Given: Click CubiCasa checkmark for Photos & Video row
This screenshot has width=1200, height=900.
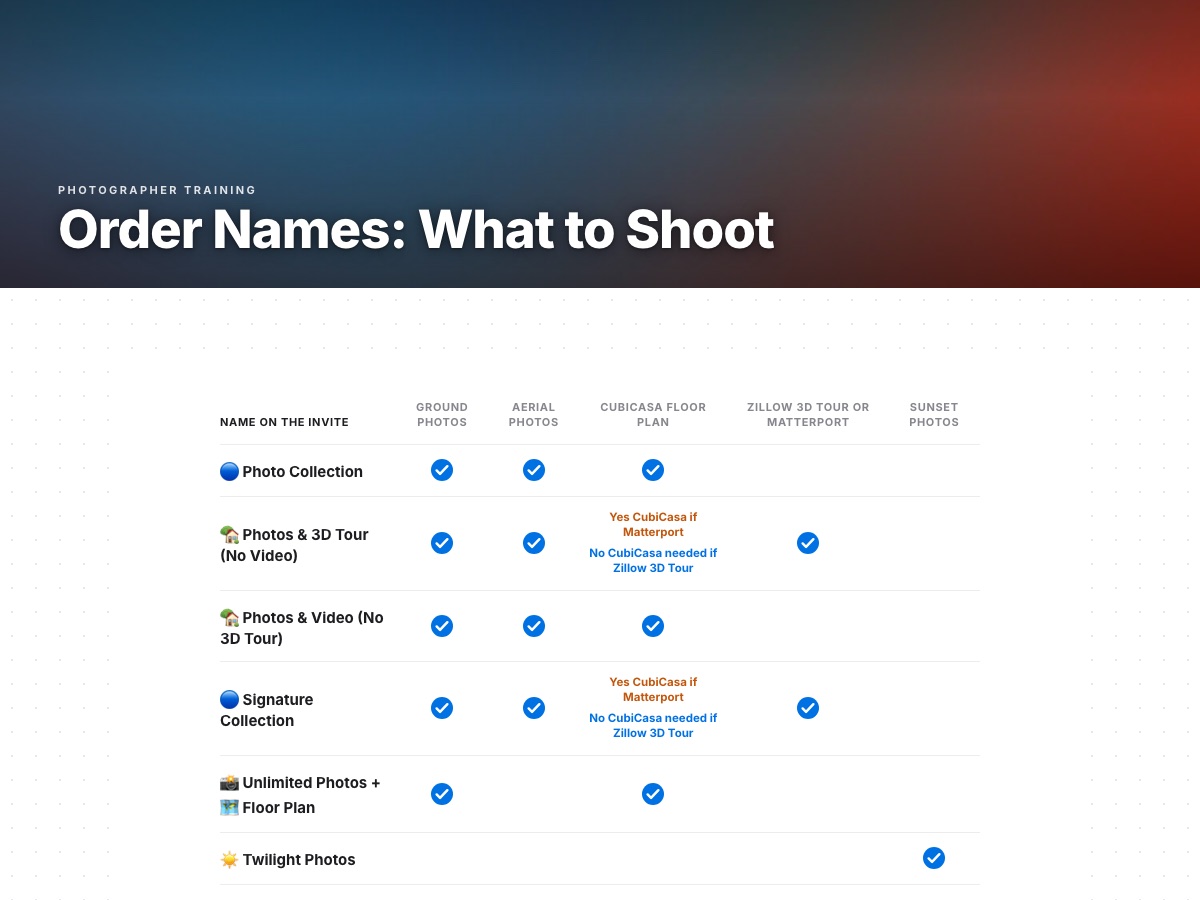Looking at the screenshot, I should [x=653, y=626].
